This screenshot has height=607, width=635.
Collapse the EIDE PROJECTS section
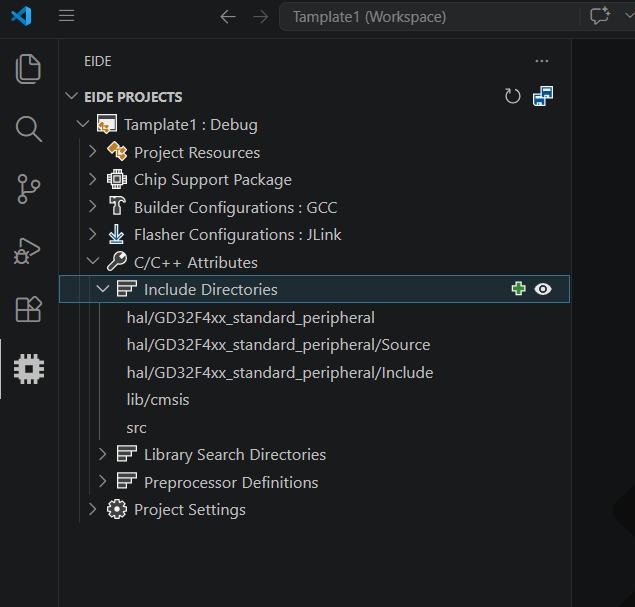pyautogui.click(x=72, y=96)
